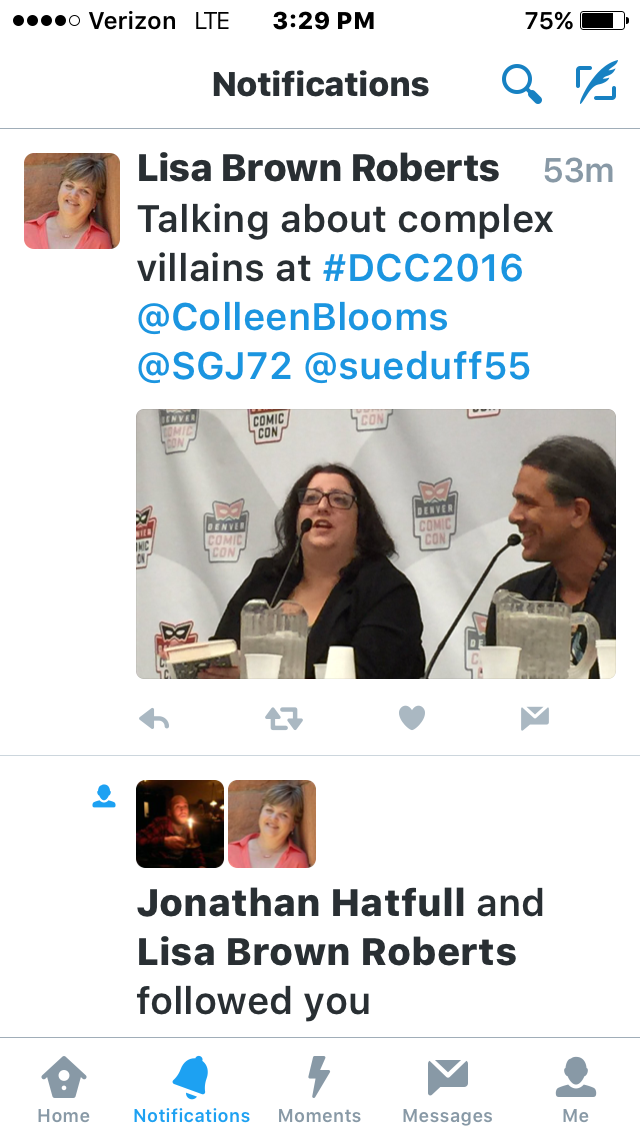Open the @SGJ72 profile mention
Image resolution: width=640 pixels, height=1136 pixels.
(215, 367)
